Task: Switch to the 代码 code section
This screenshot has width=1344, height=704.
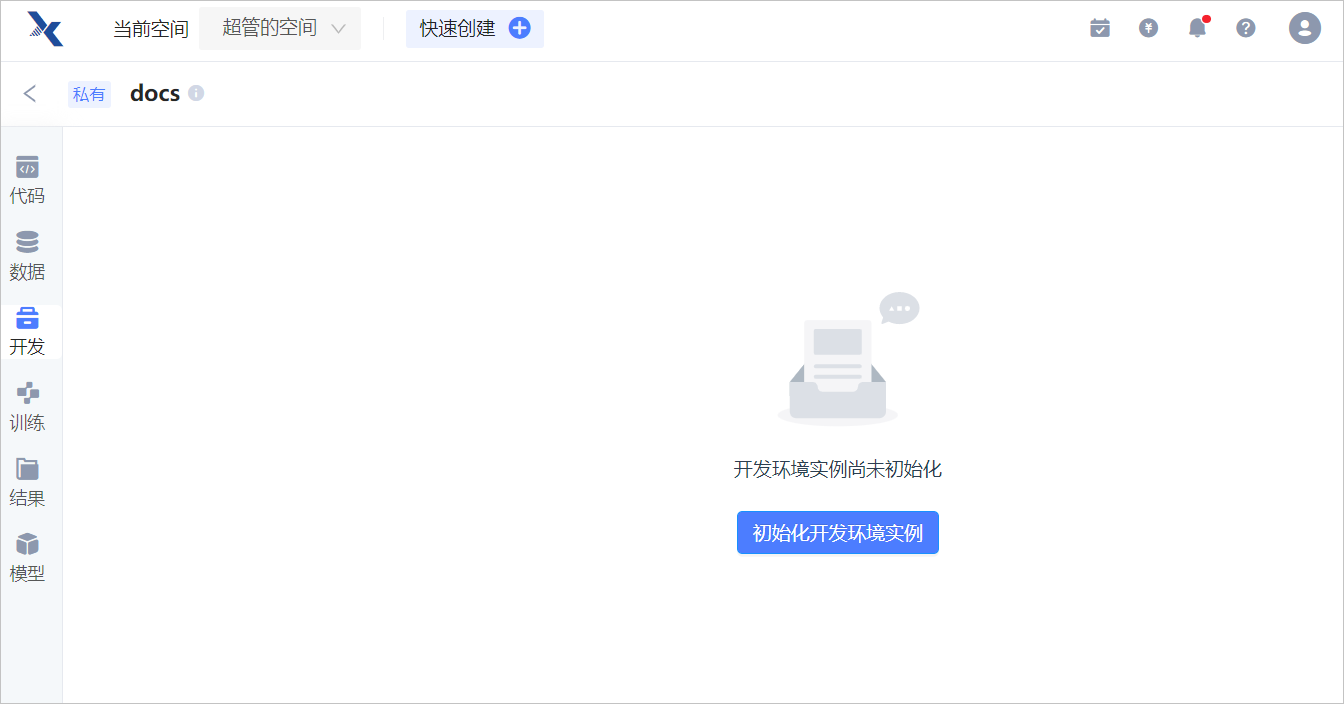Action: (28, 181)
